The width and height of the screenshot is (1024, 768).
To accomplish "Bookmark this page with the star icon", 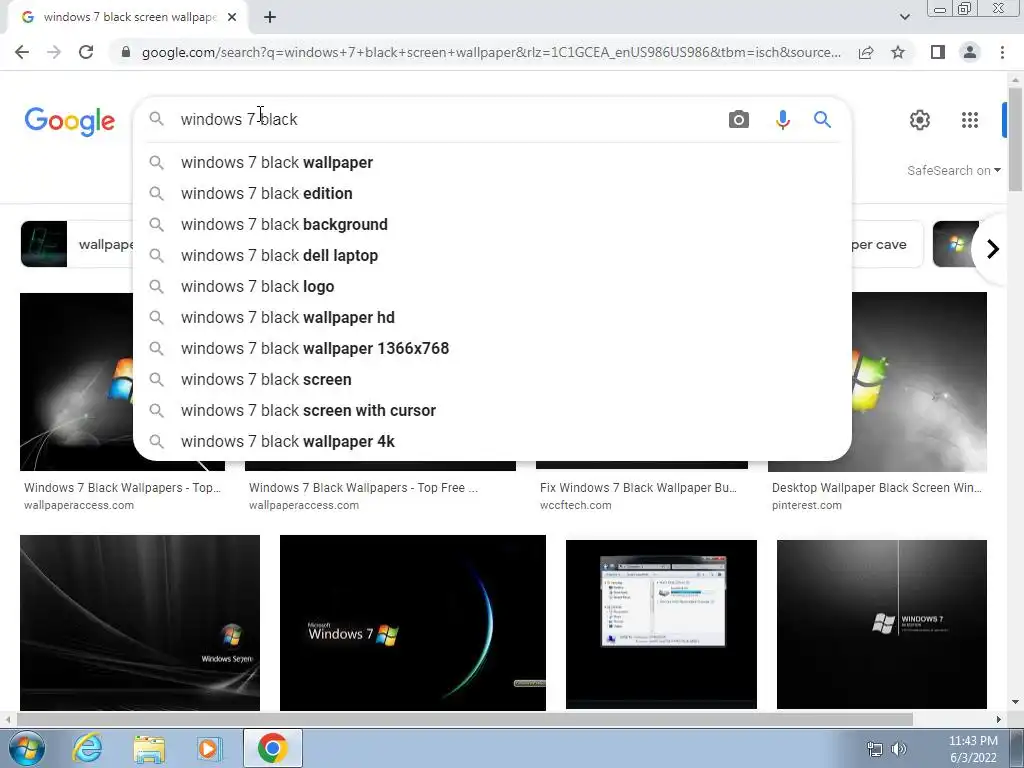I will tap(898, 52).
